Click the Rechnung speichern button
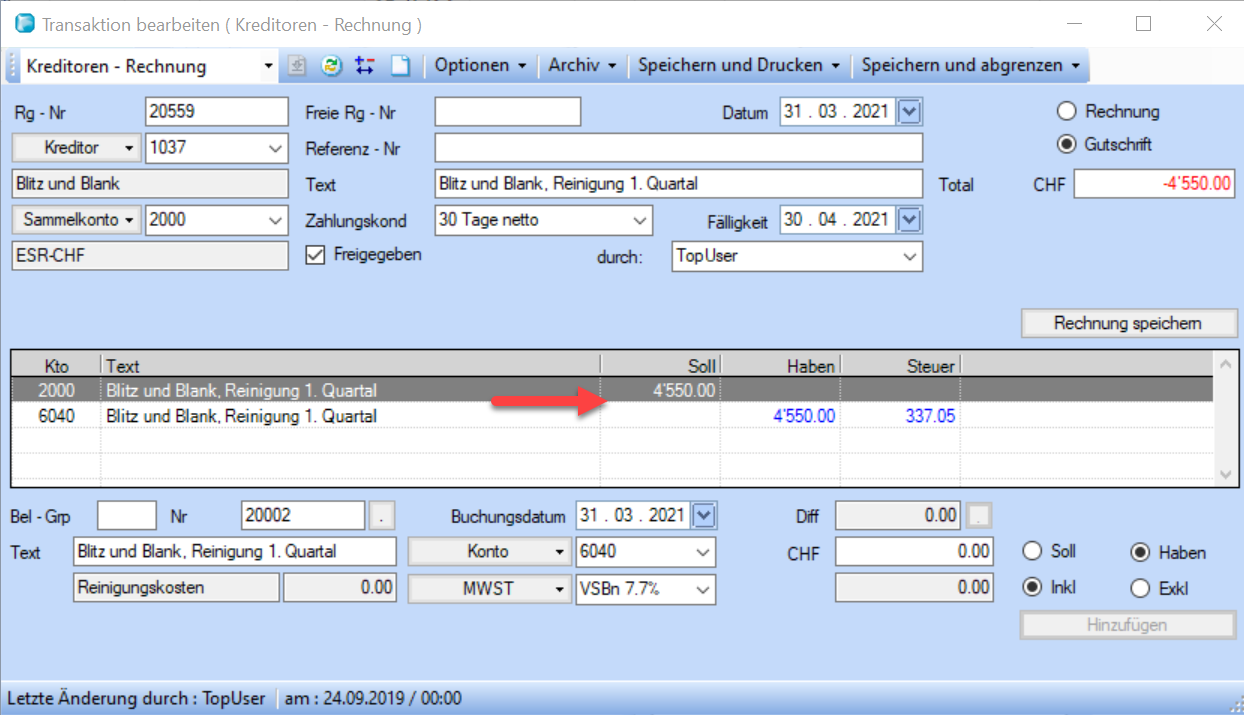This screenshot has width=1244, height=715. (x=1128, y=323)
